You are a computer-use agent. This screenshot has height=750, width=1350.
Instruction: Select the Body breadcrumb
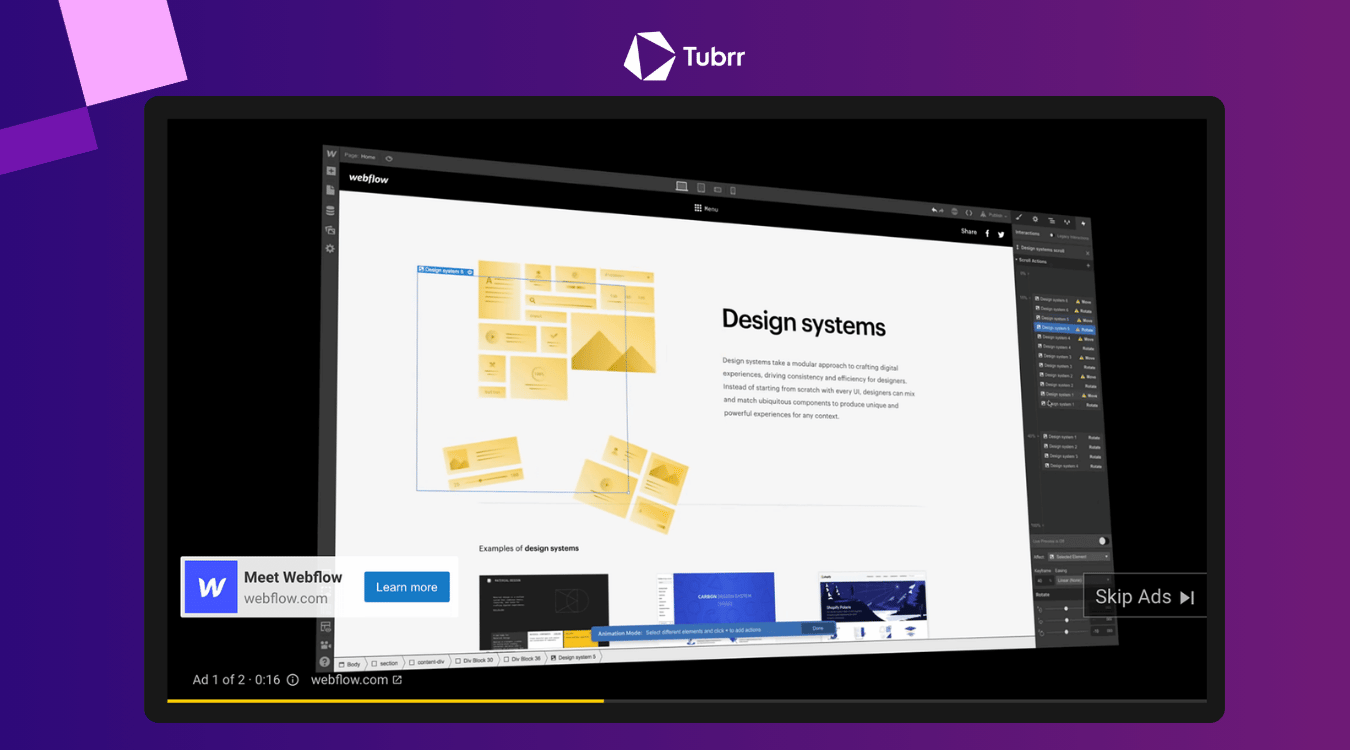pos(349,664)
